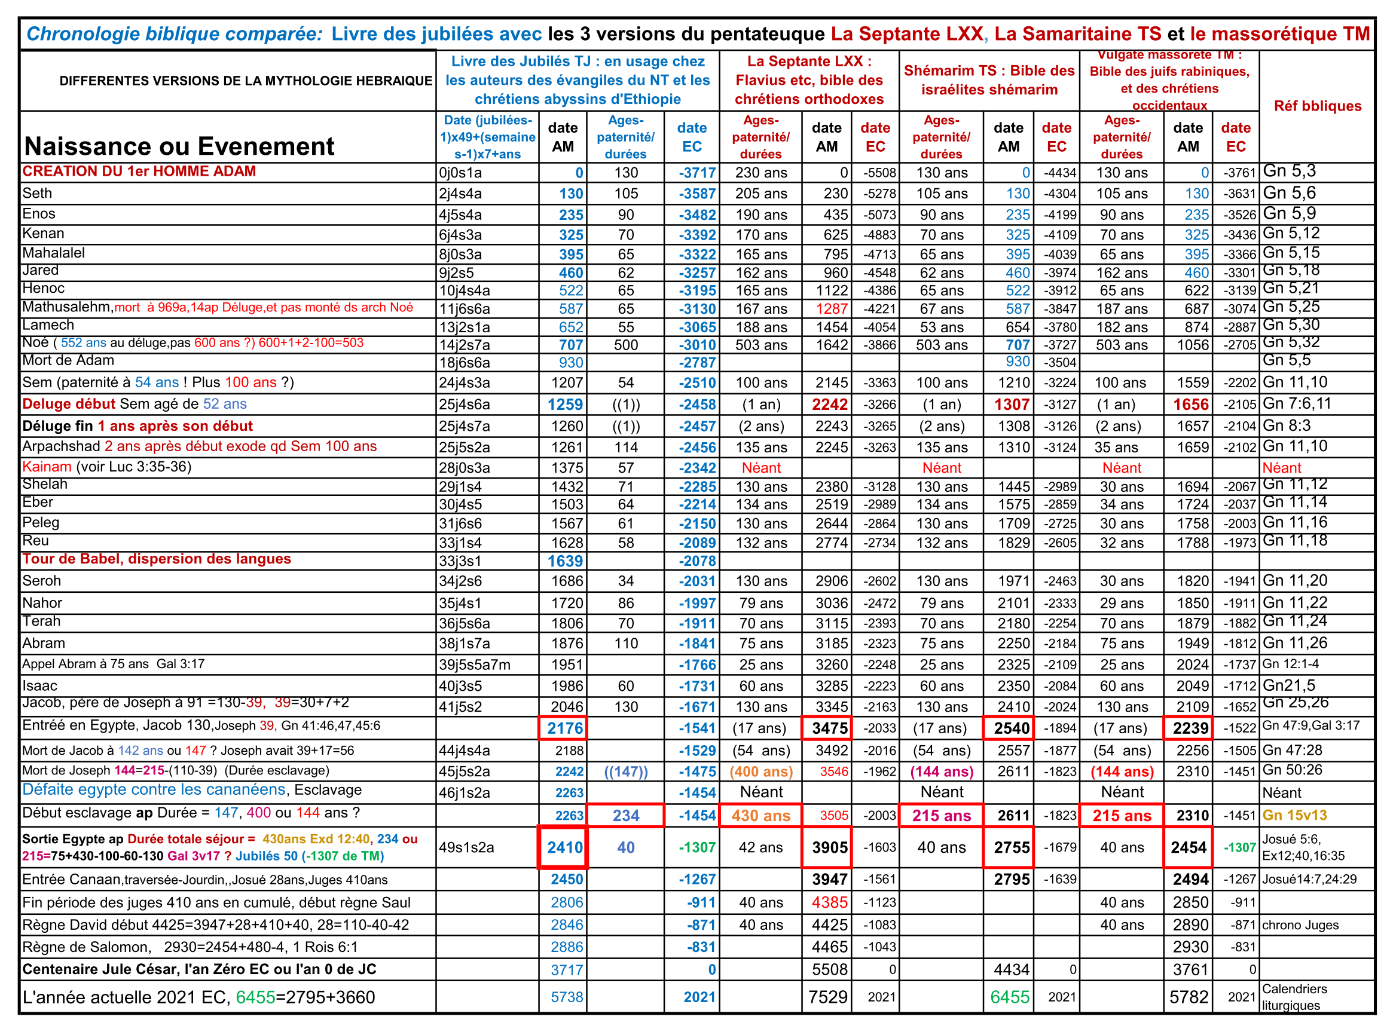Click the "Réf bbliques" column header
1387x1035 pixels.
click(x=1317, y=106)
